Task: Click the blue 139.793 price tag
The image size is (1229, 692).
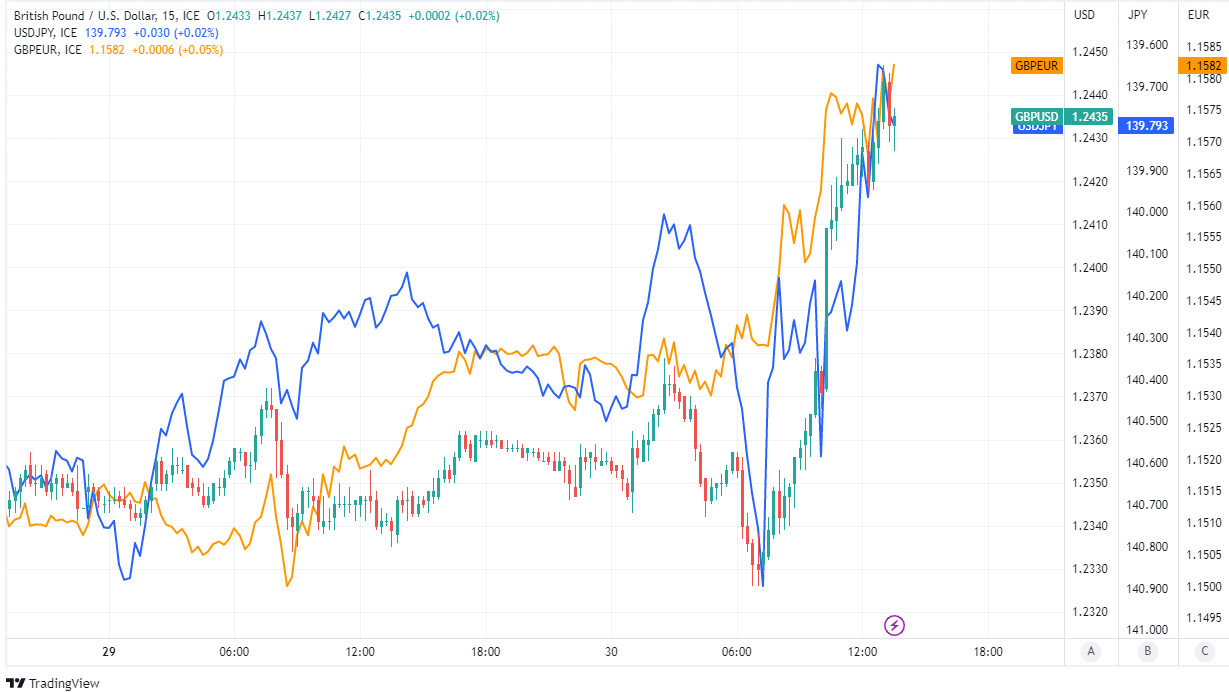Action: pos(1147,126)
